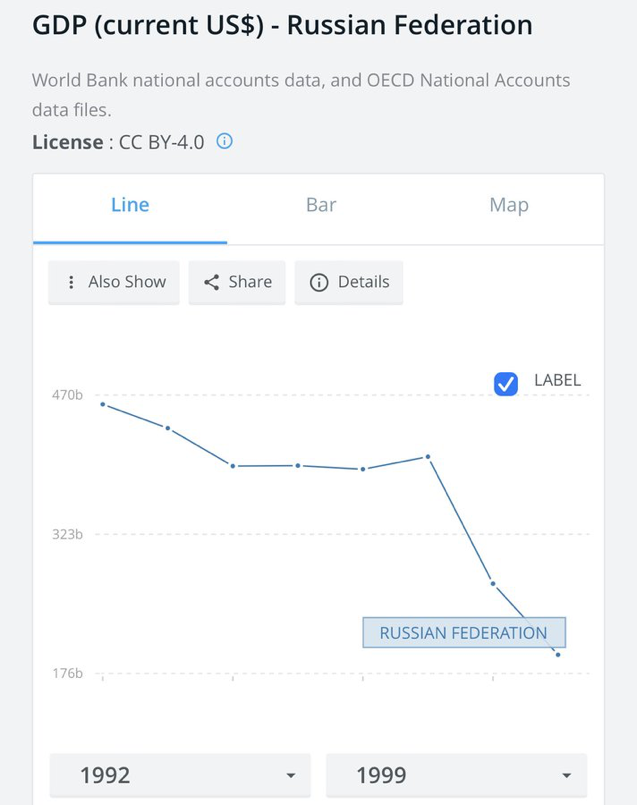The image size is (637, 805).
Task: Click the license info icon
Action: coord(224,141)
